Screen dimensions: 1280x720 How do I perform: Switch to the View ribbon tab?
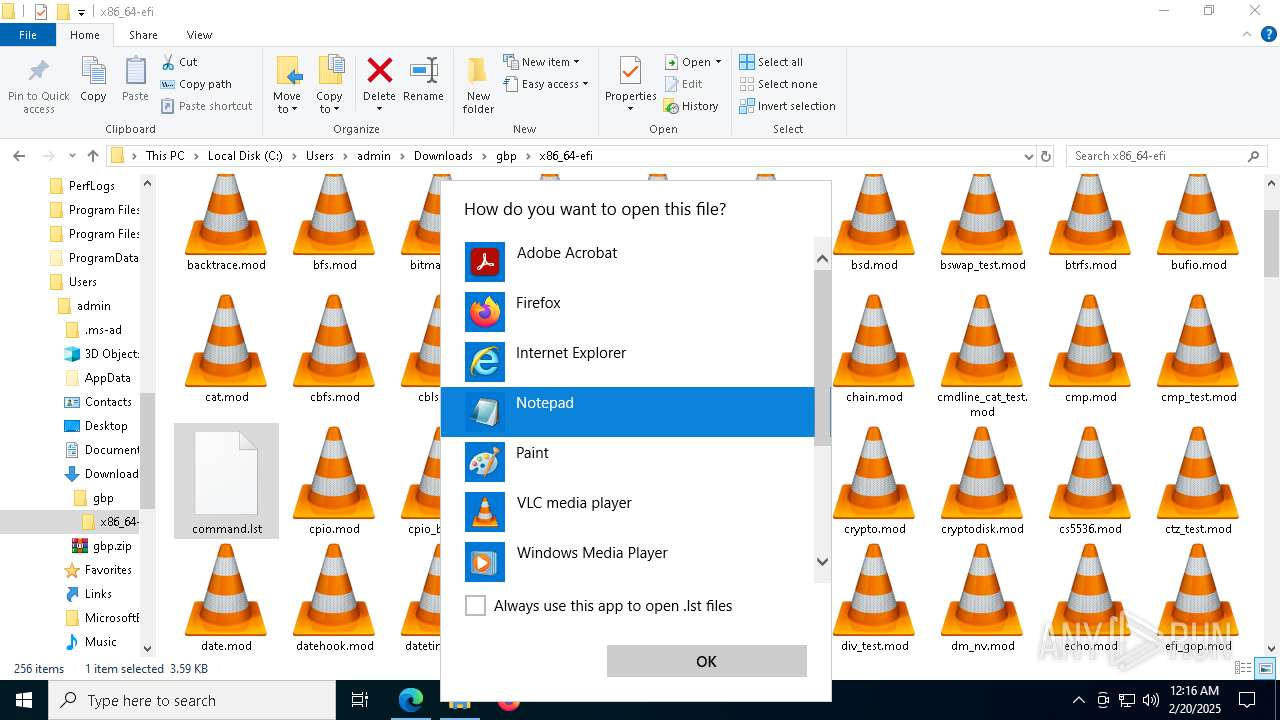(x=199, y=34)
